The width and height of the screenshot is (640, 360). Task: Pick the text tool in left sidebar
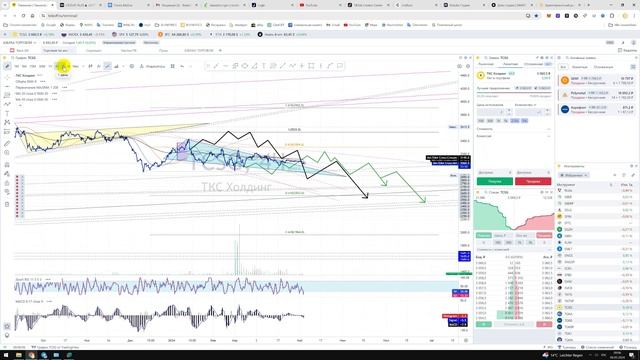[7, 113]
